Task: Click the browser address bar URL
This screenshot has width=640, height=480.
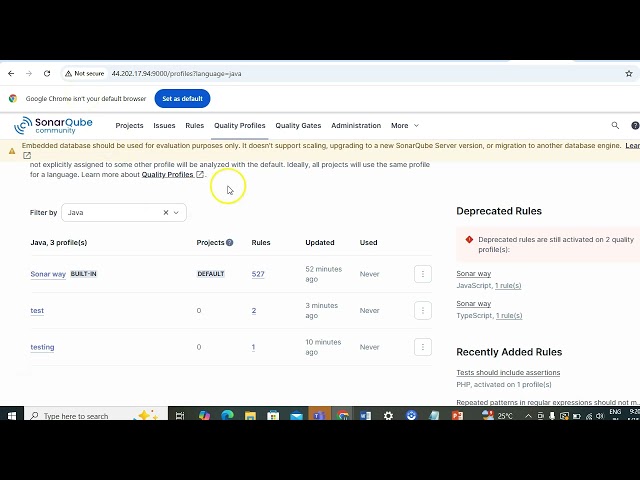Action: (x=176, y=73)
